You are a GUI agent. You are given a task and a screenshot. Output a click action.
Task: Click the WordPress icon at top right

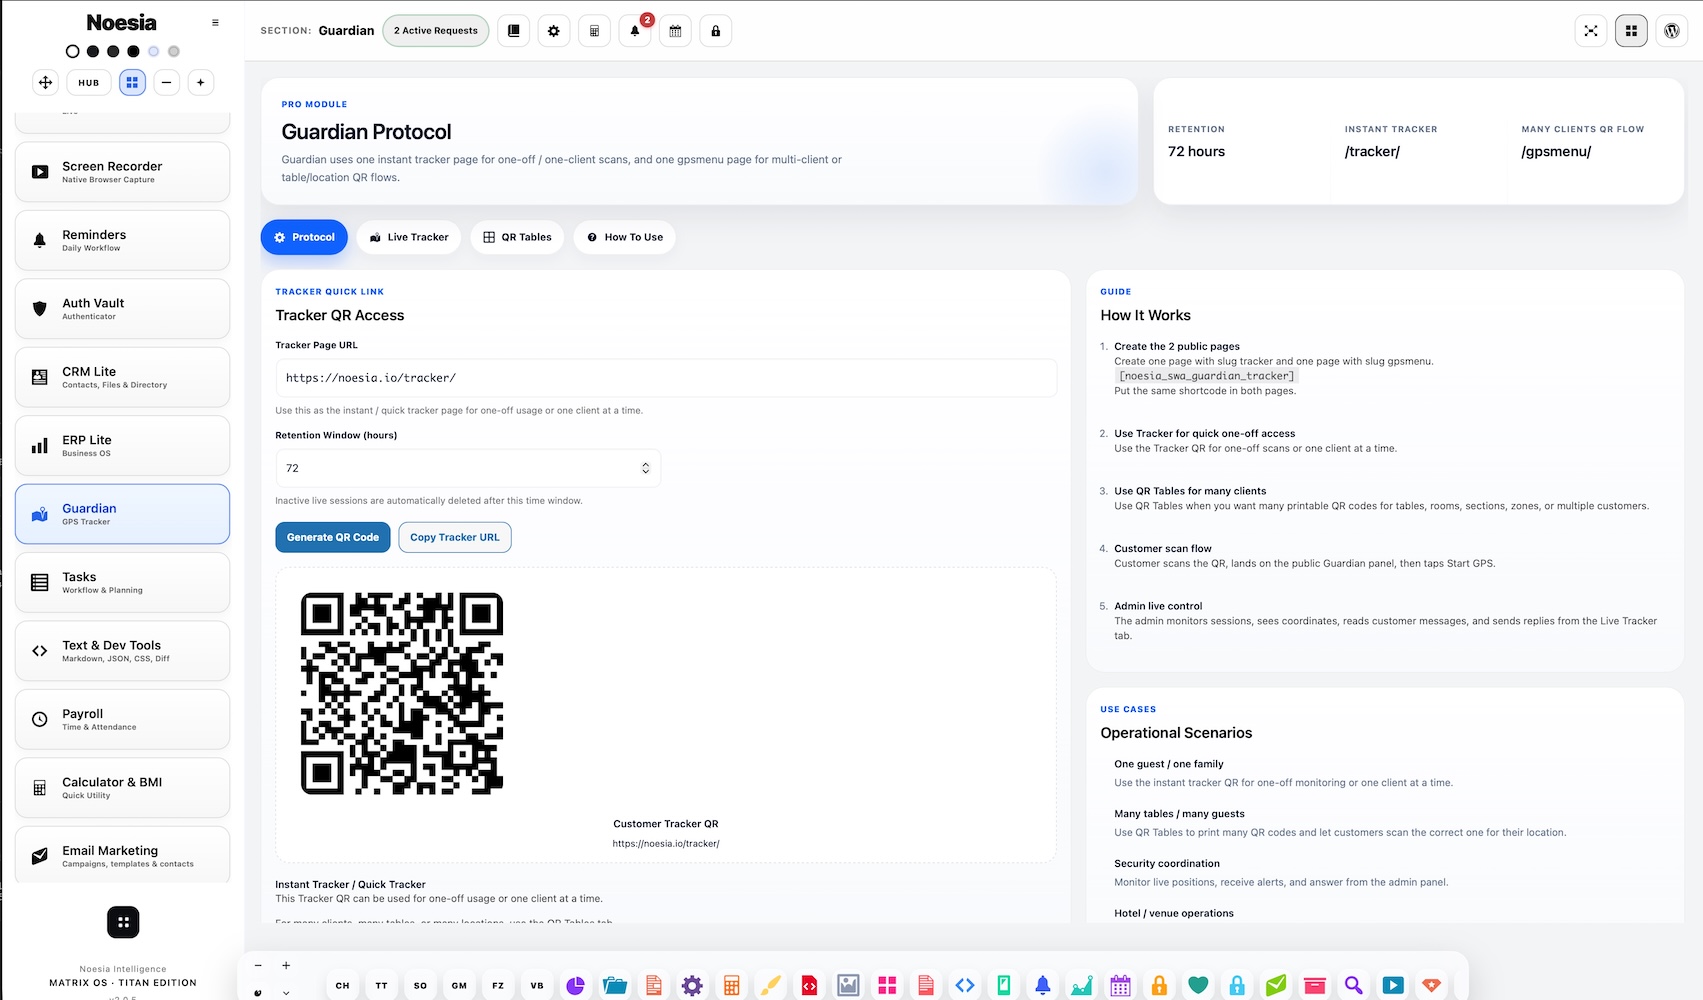click(1672, 31)
